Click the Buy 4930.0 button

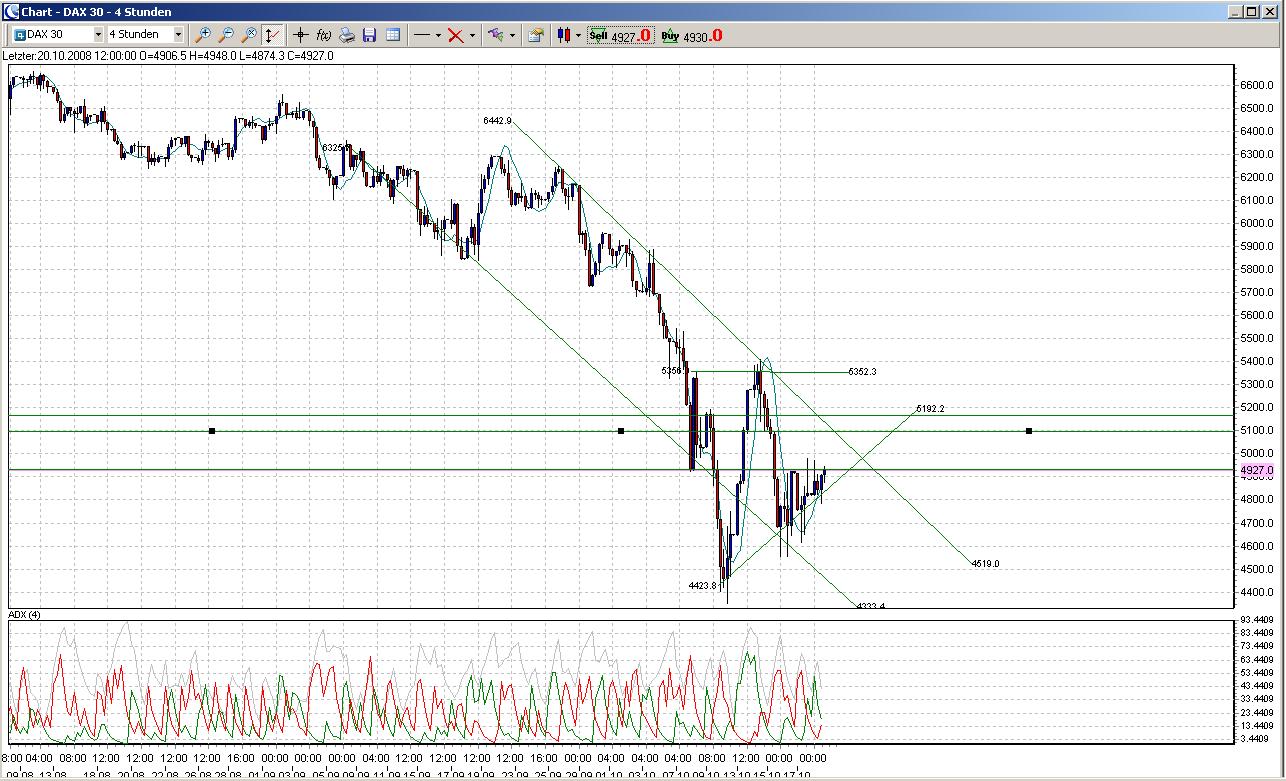[691, 35]
